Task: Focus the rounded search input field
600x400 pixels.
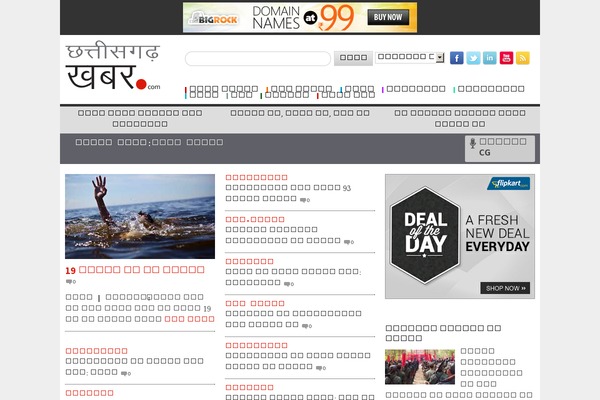Action: point(258,59)
